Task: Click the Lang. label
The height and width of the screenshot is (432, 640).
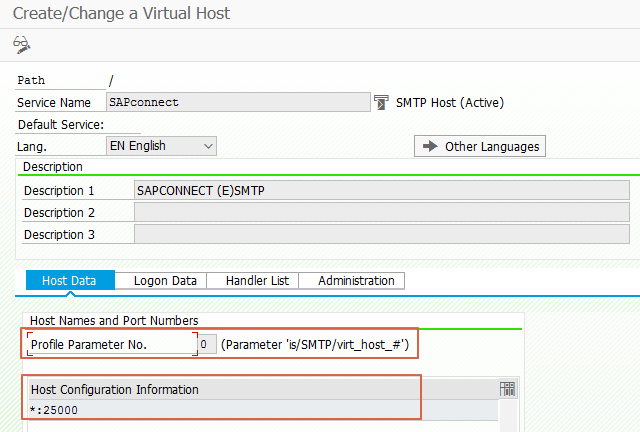Action: point(32,147)
